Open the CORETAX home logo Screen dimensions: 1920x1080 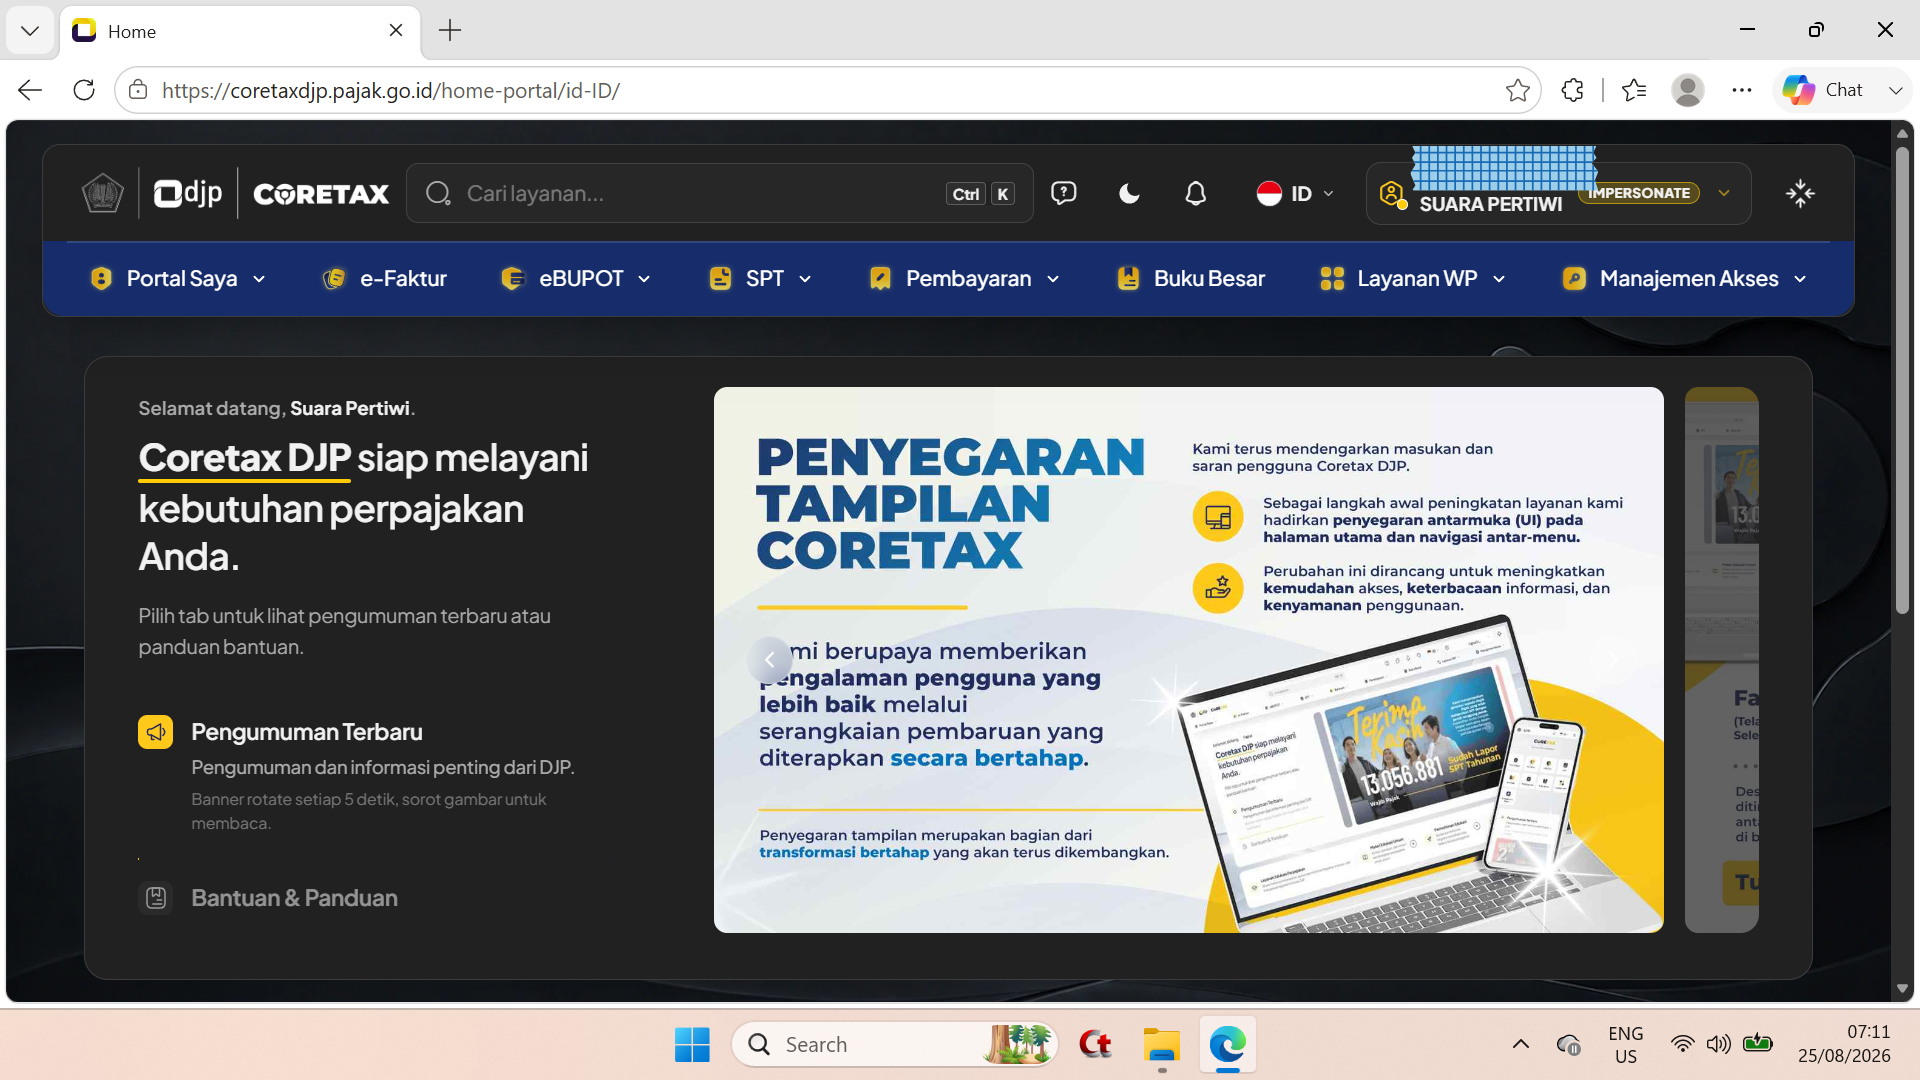tap(321, 194)
